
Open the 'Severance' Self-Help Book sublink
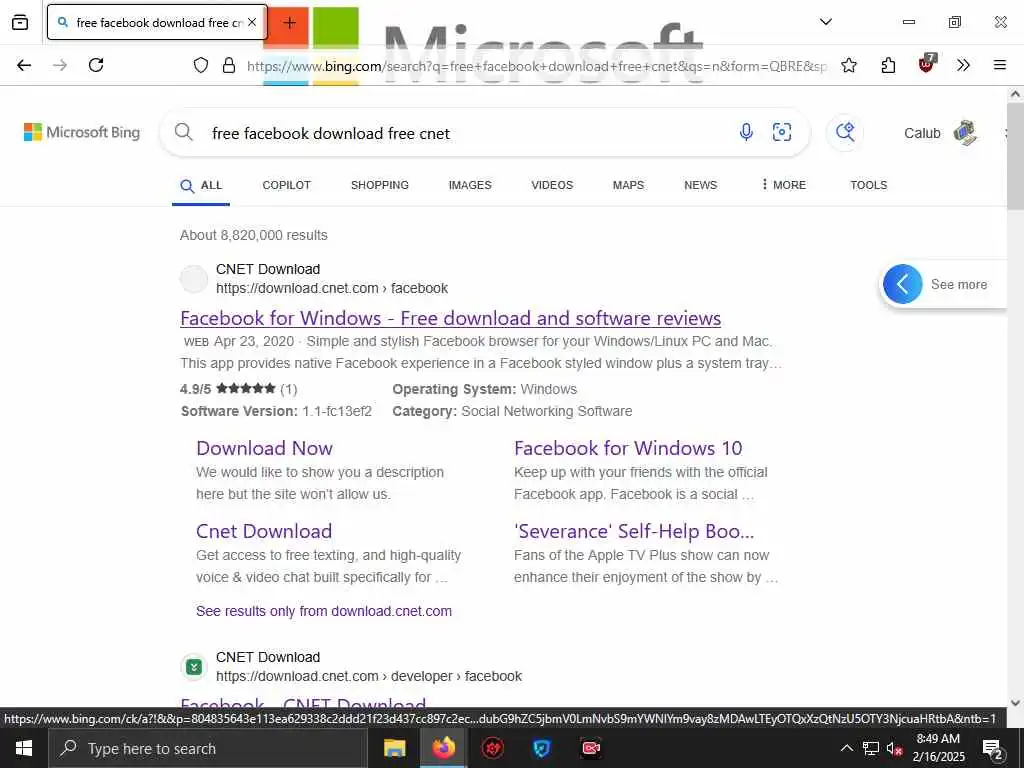tap(634, 531)
